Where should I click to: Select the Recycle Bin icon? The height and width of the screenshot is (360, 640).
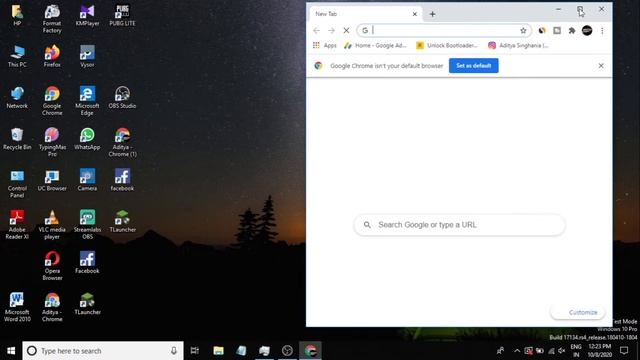[x=17, y=139]
